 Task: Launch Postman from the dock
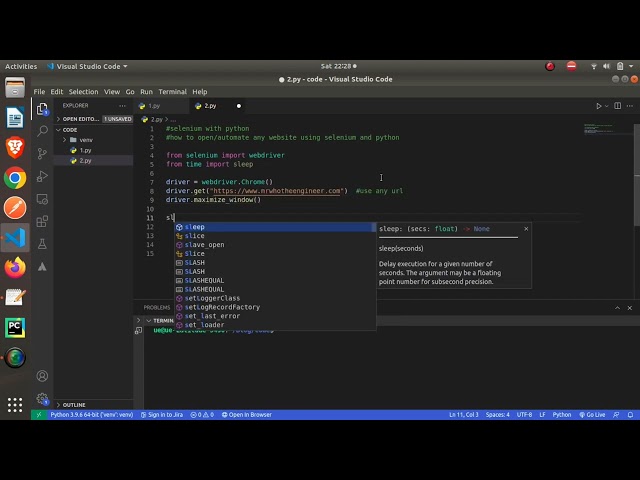point(15,207)
